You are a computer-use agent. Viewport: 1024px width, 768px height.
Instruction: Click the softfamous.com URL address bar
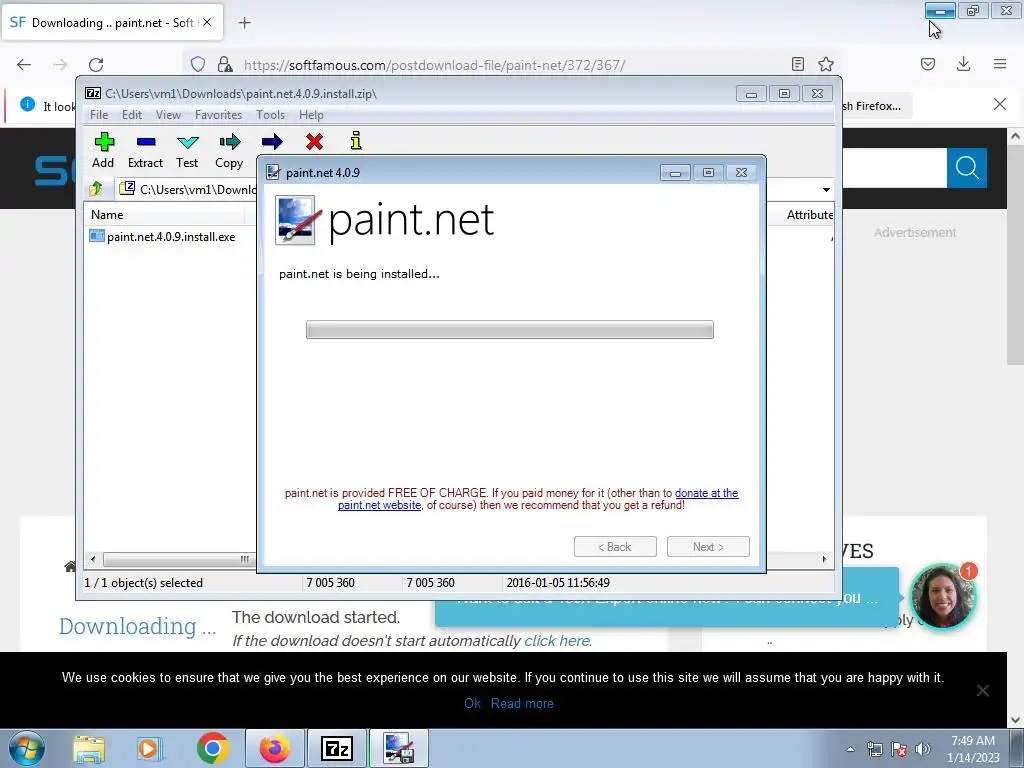[x=434, y=65]
